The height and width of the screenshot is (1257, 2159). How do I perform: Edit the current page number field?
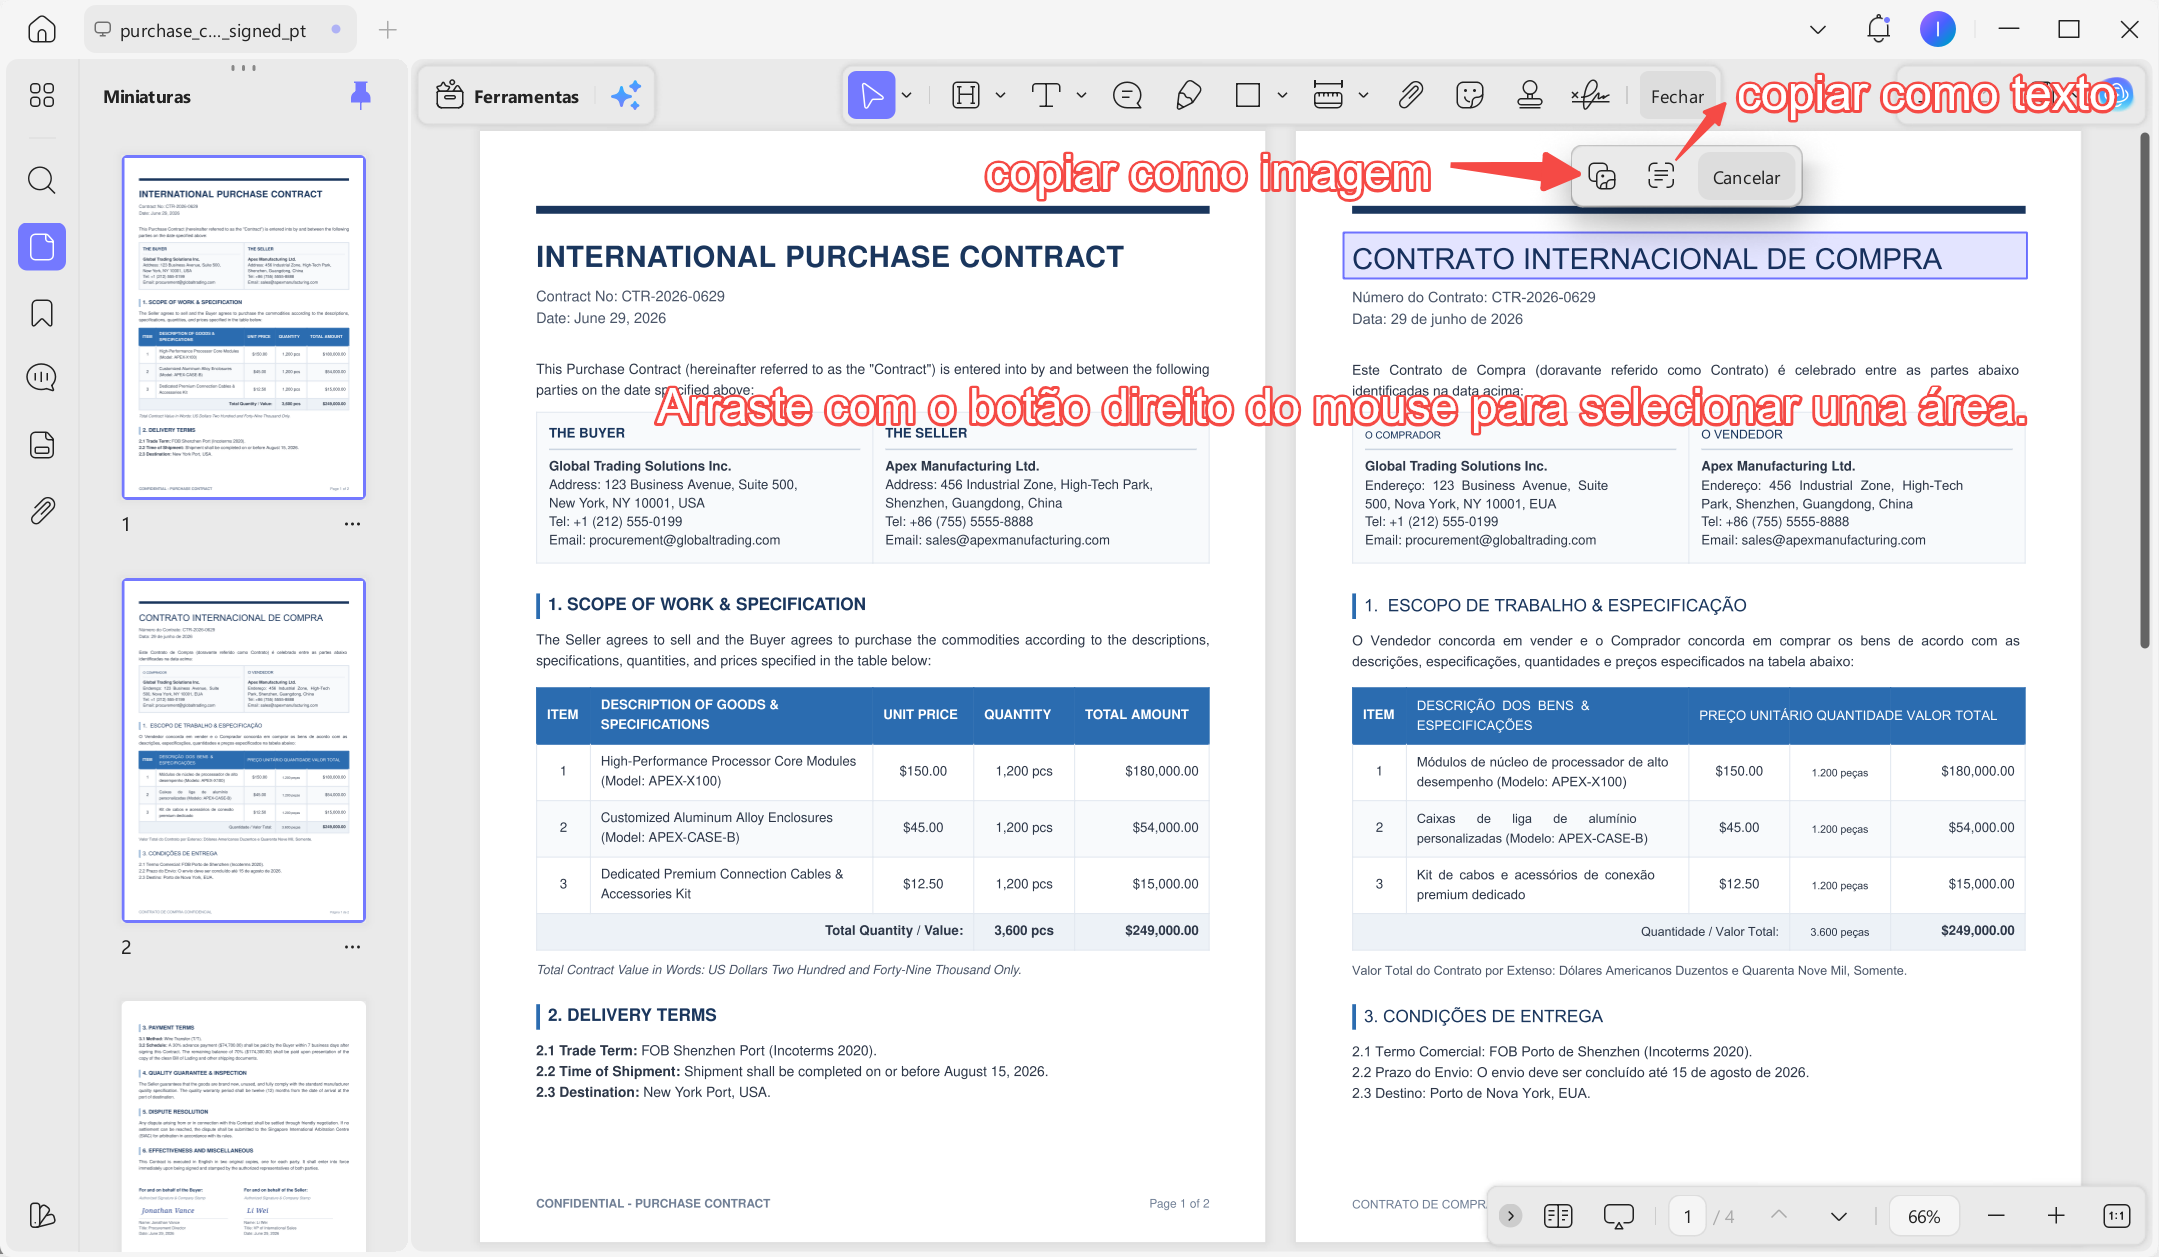1688,1216
